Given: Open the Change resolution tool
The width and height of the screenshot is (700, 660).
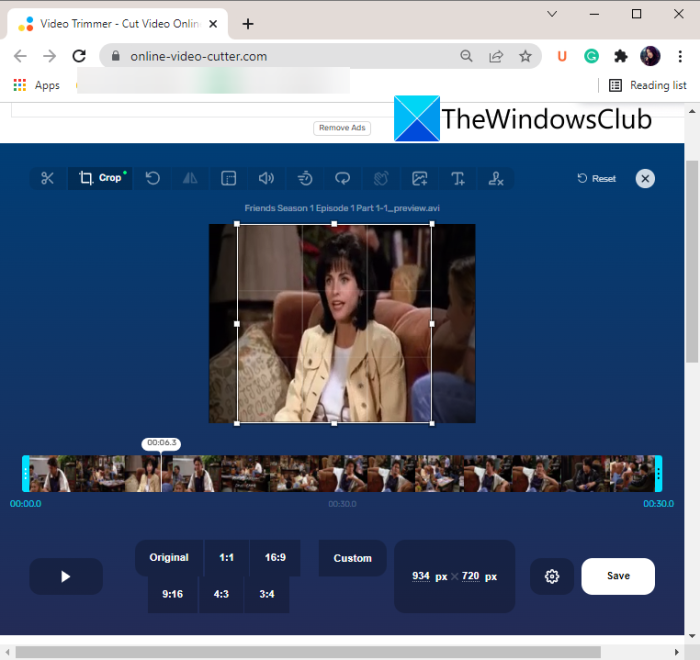Looking at the screenshot, I should [x=229, y=178].
